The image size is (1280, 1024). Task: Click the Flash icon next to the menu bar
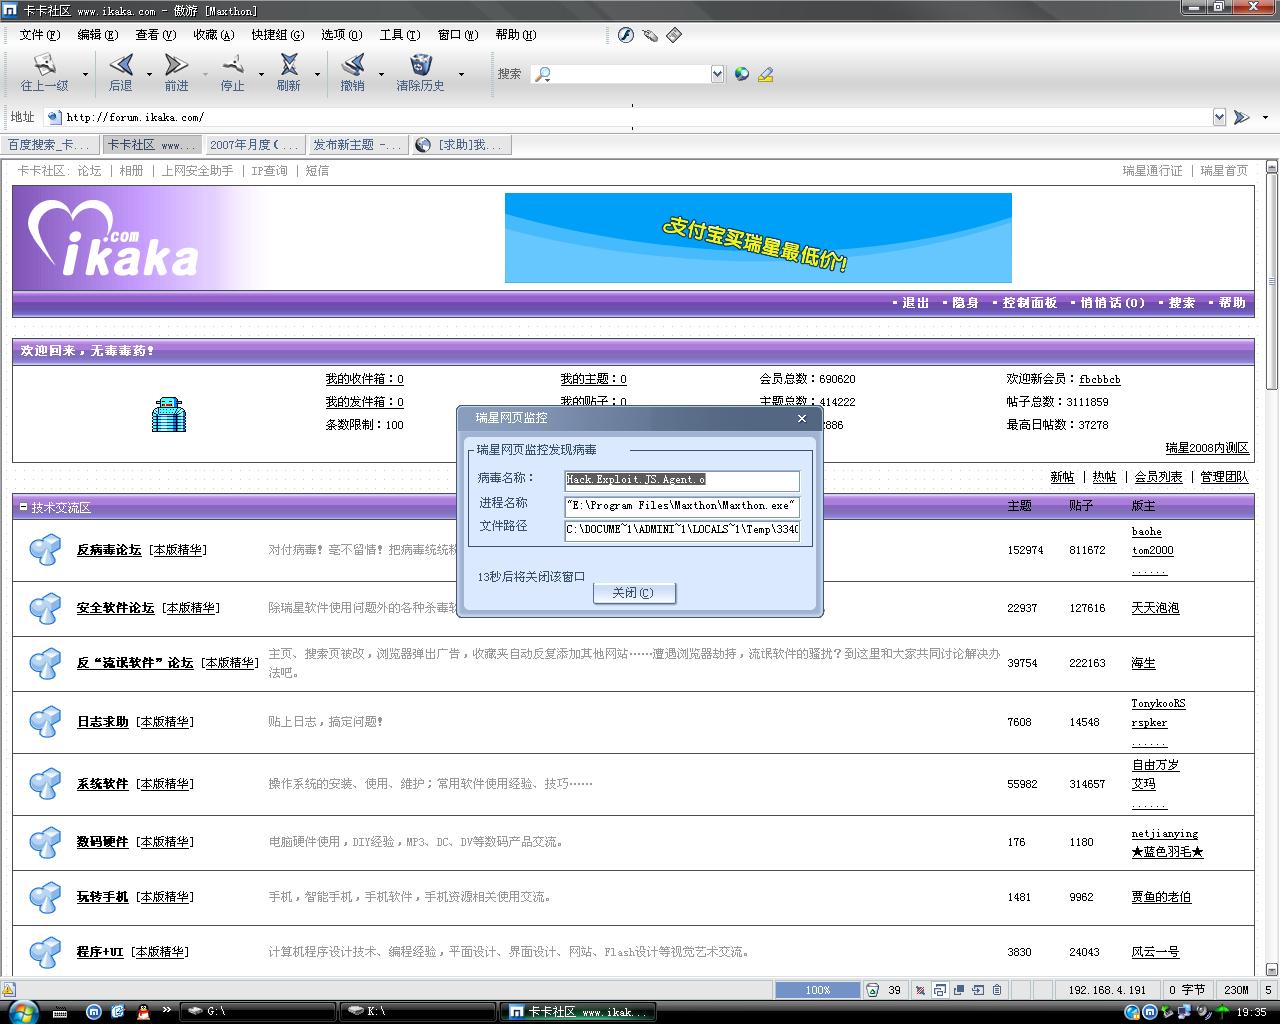[626, 35]
